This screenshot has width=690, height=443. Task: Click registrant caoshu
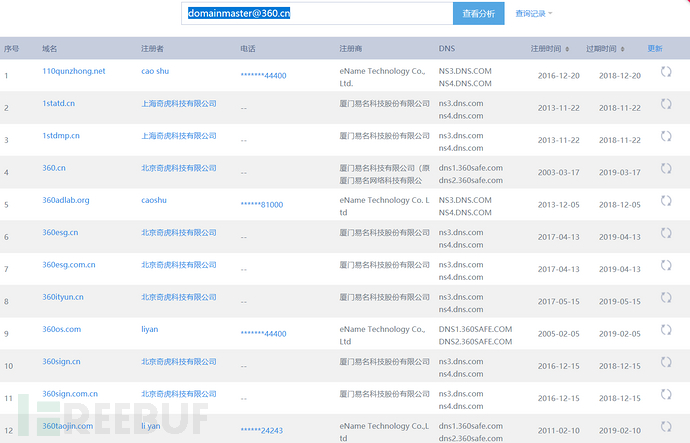154,200
